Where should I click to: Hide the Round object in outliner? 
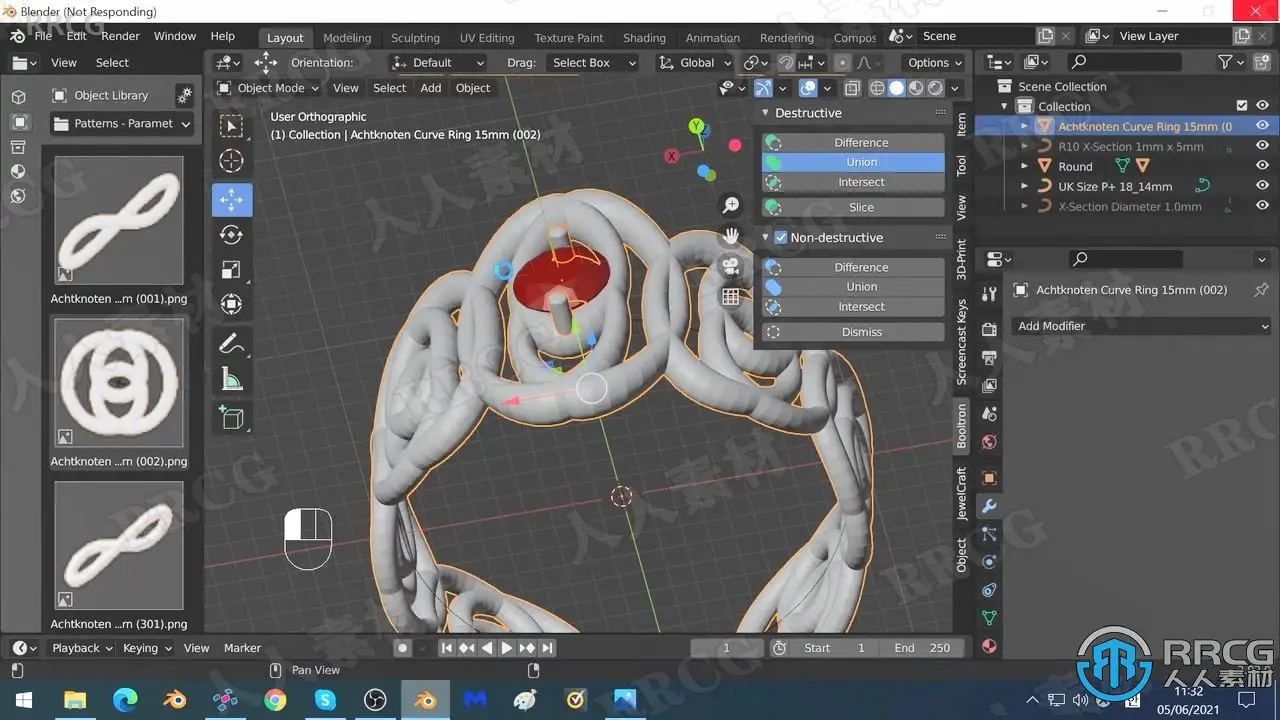point(1262,166)
